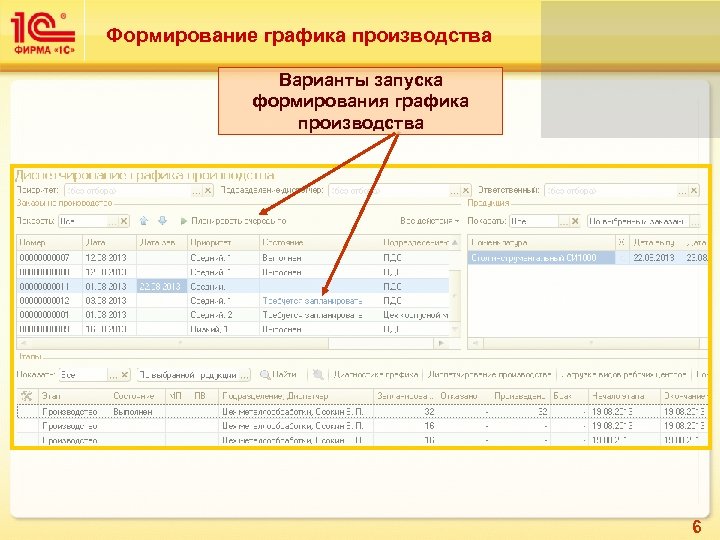The height and width of the screenshot is (540, 720).
Task: Click the move-down arrow icon in orders toolbar
Action: 163,221
